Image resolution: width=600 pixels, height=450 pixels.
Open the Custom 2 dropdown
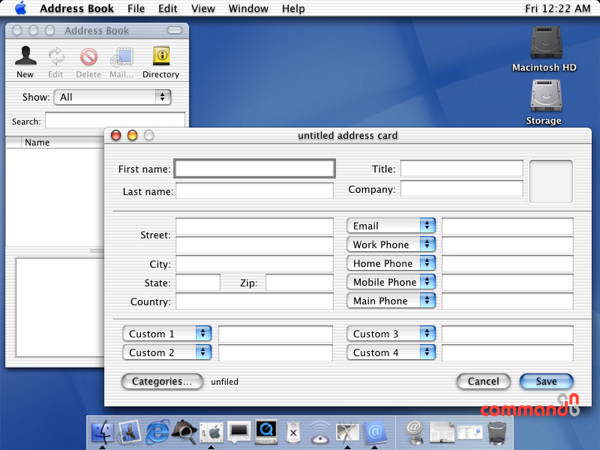pyautogui.click(x=167, y=352)
